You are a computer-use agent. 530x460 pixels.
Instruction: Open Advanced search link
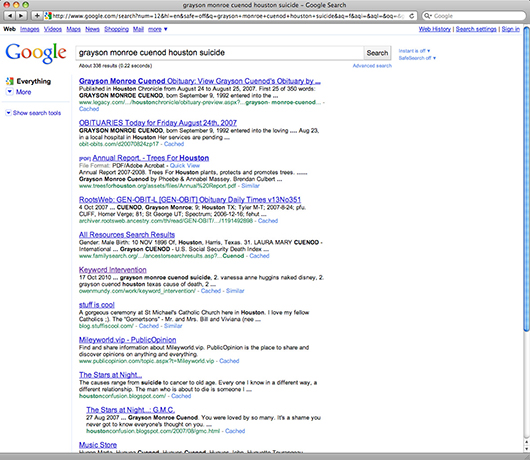[x=372, y=66]
